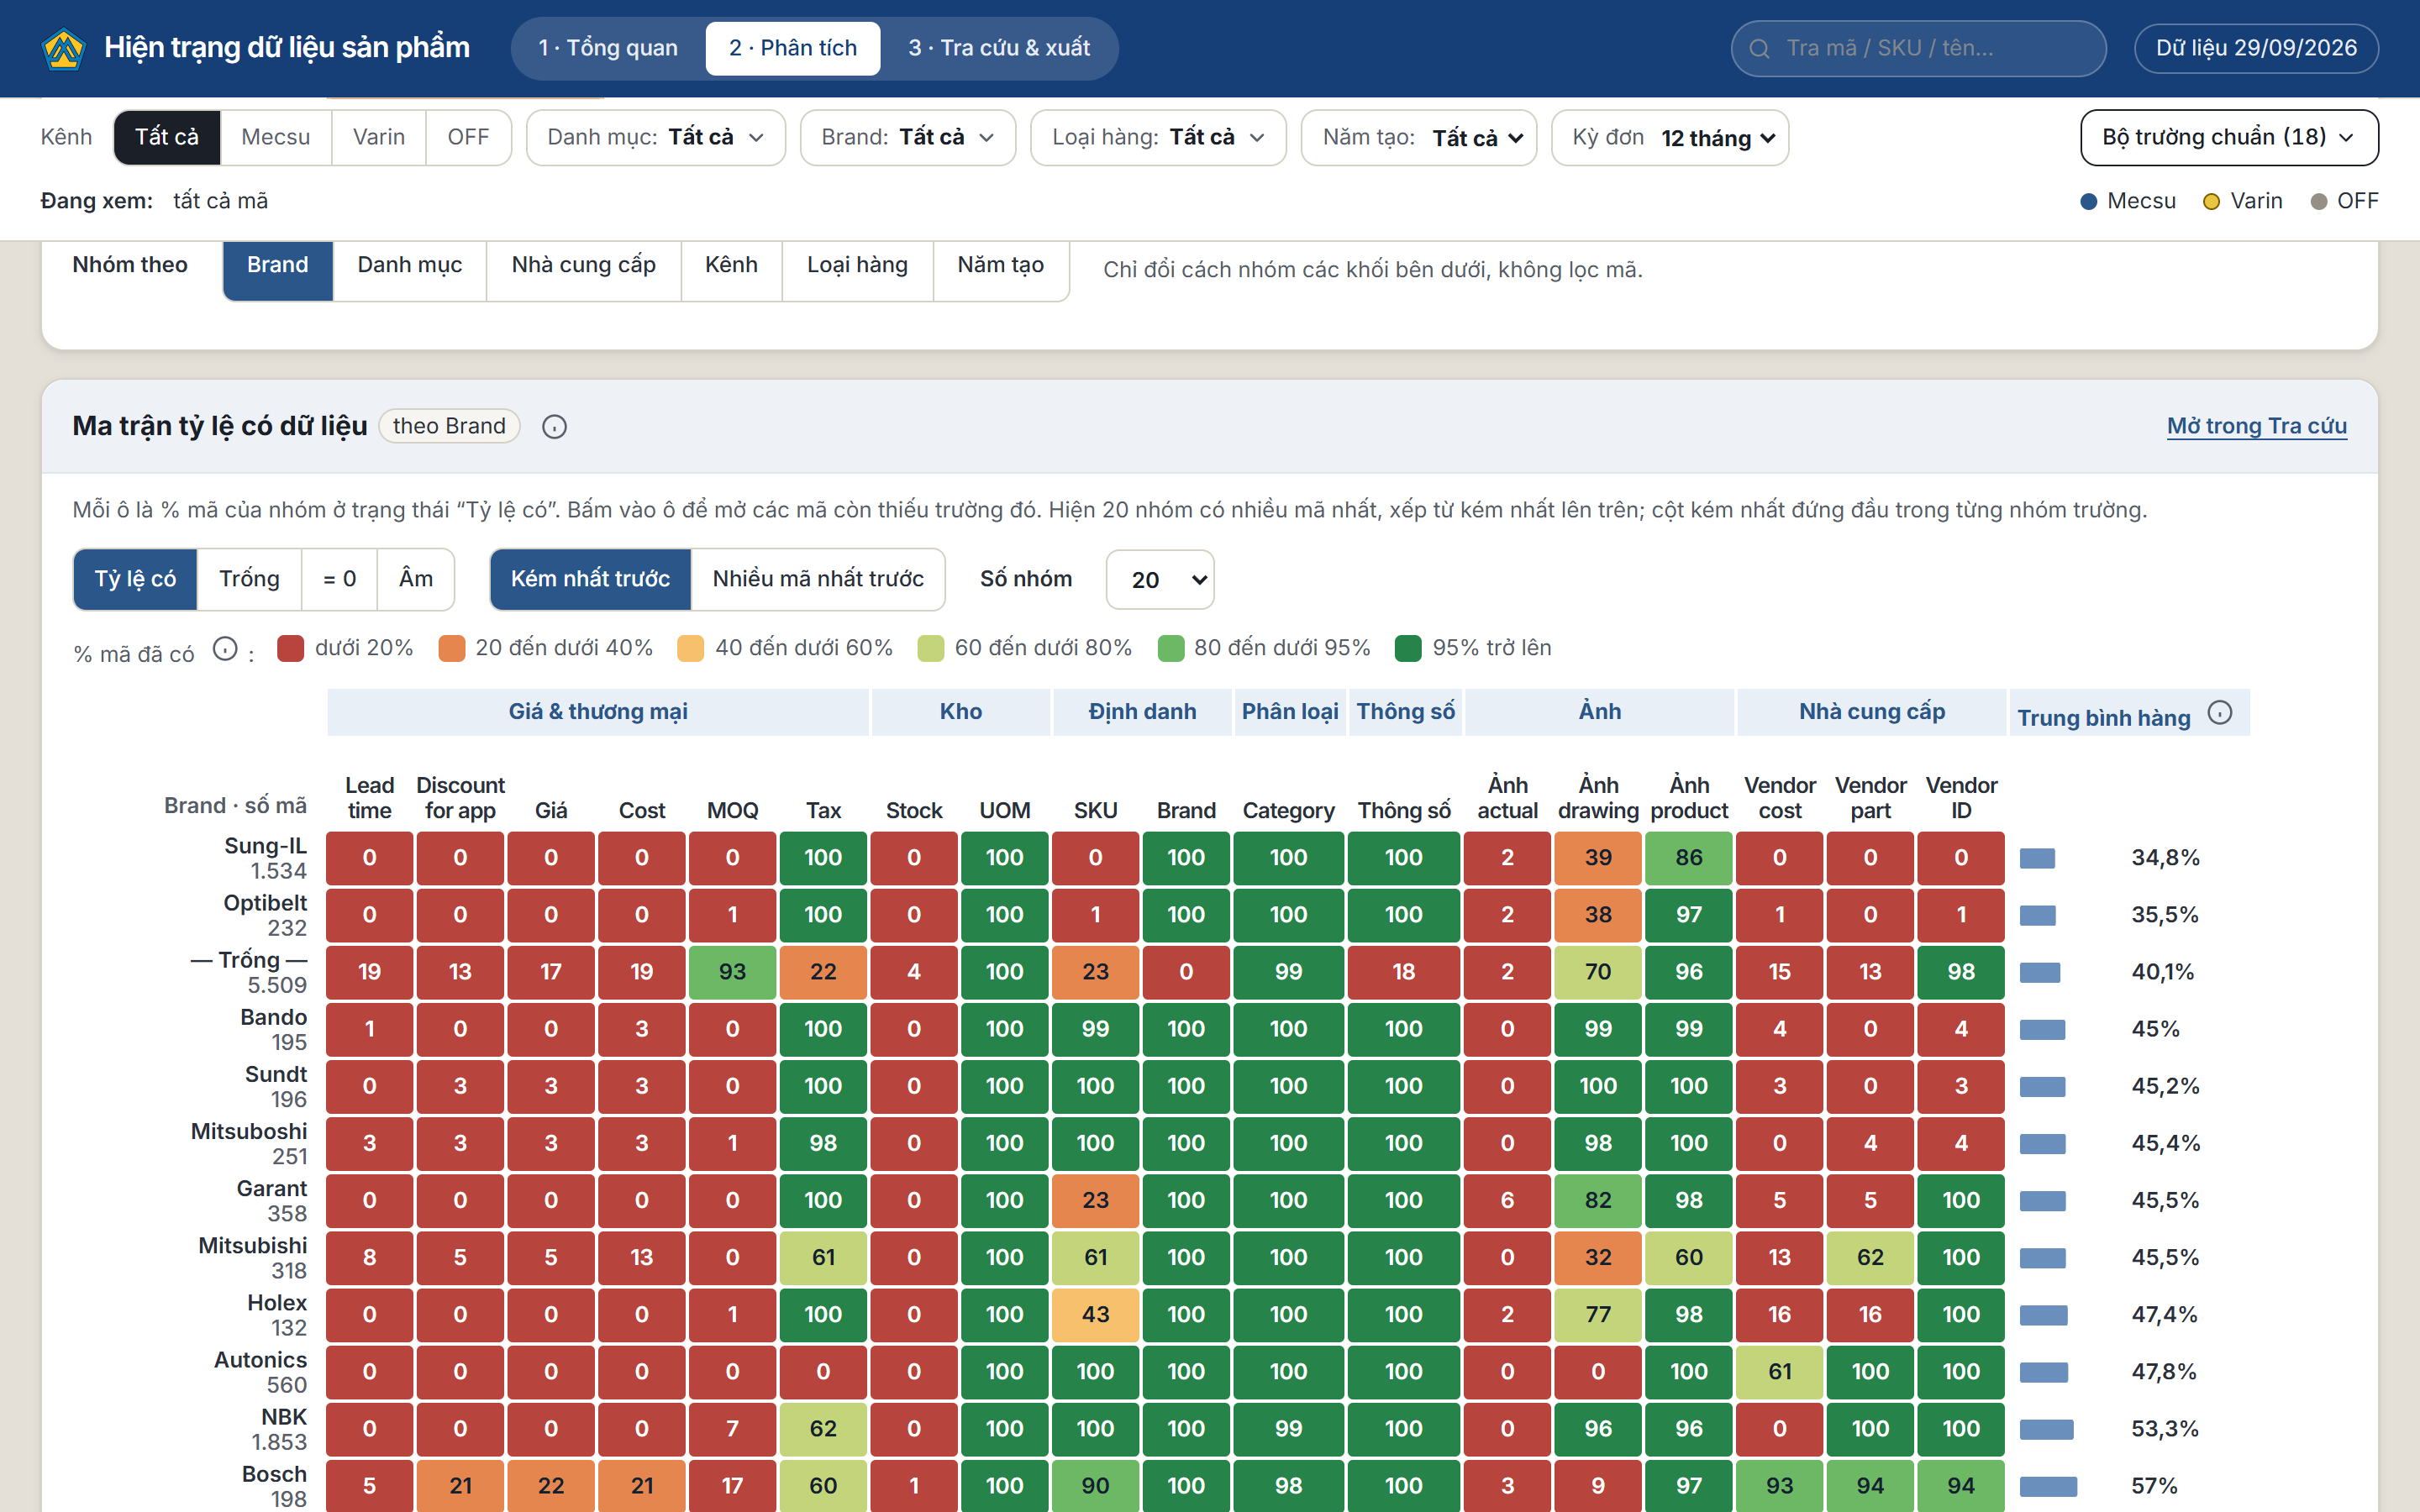Screen dimensions: 2420x1512
Task: Click the Tra mã / SKU search field
Action: (x=1918, y=48)
